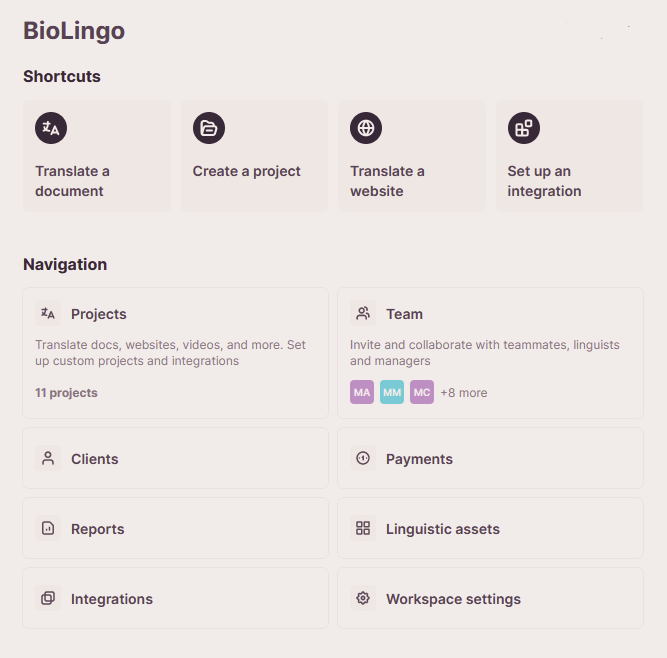Show the +8 more teammates

(464, 393)
